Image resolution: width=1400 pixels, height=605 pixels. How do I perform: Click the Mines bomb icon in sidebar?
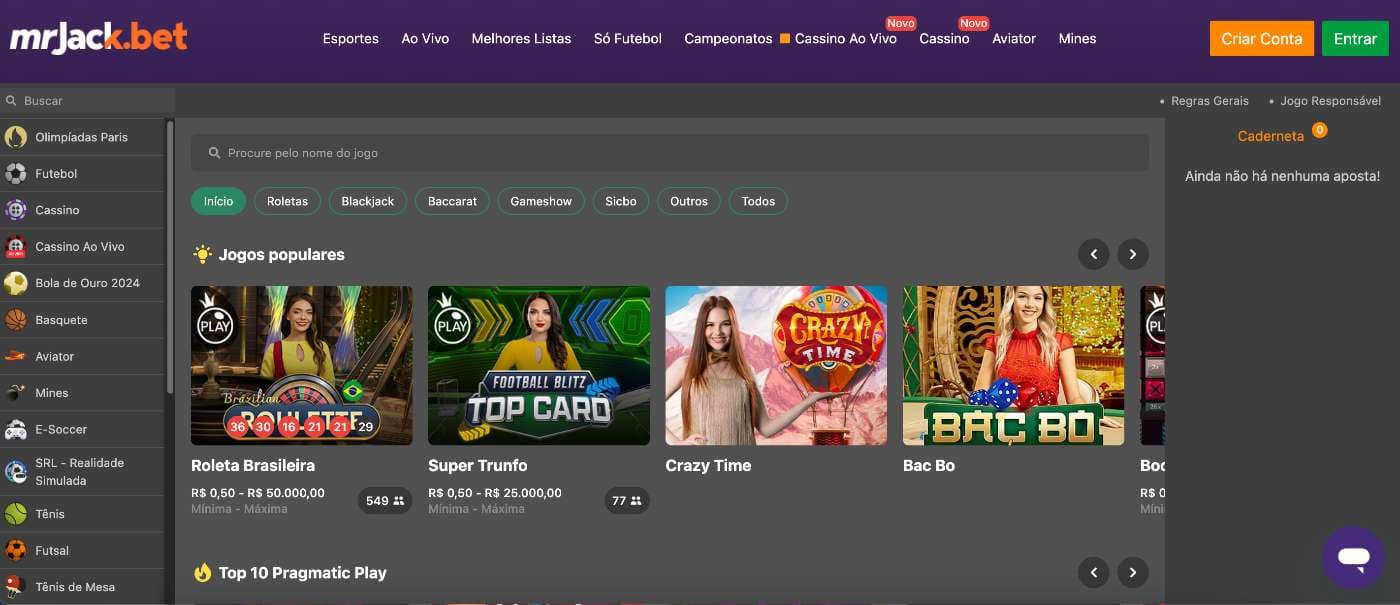click(16, 393)
